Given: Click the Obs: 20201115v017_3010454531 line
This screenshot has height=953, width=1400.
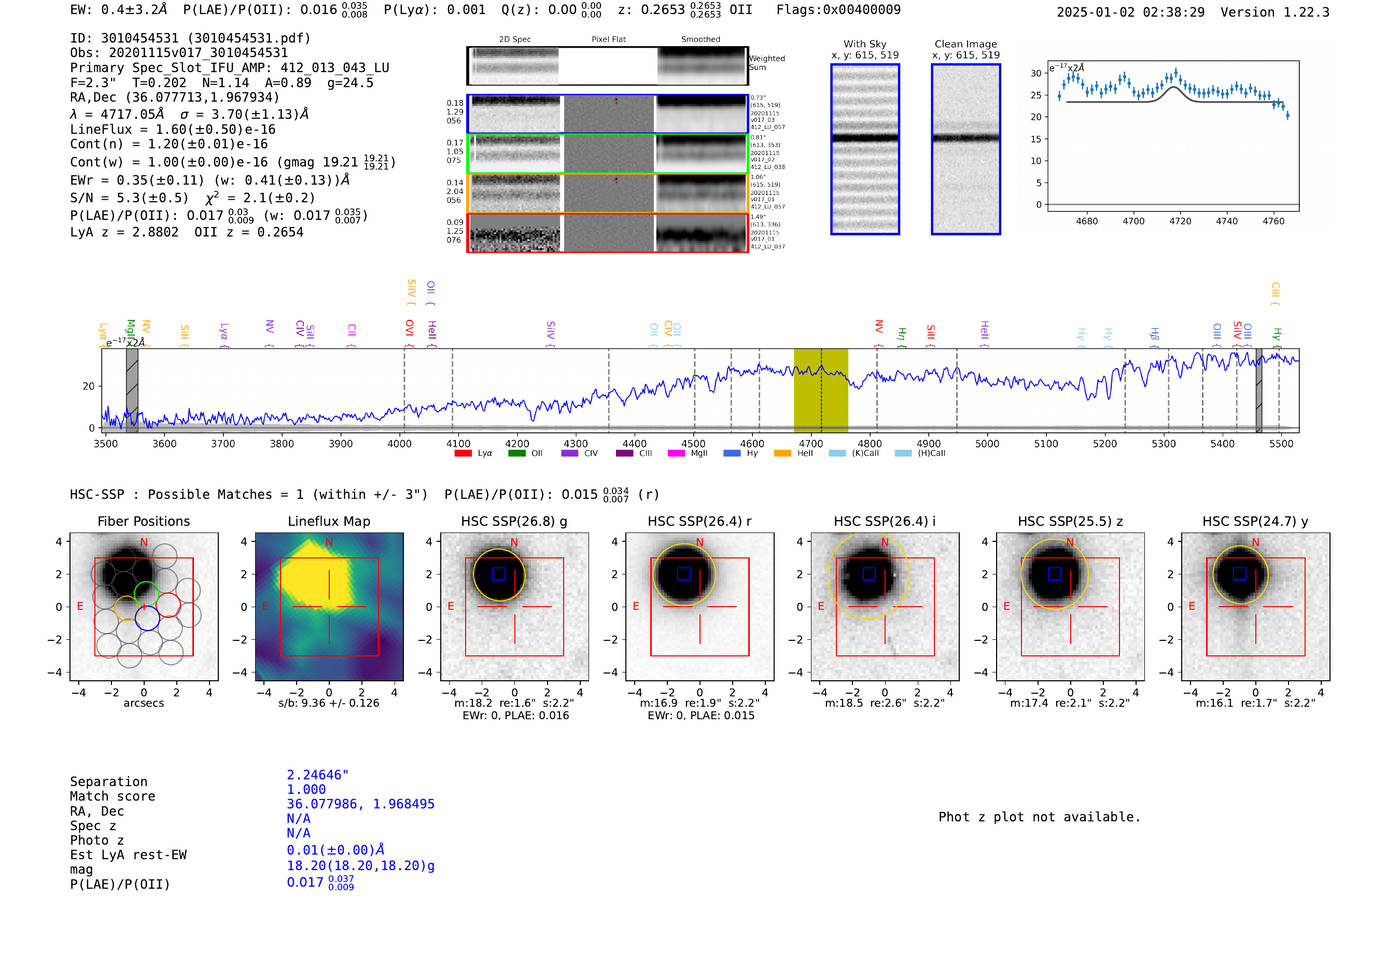Looking at the screenshot, I should pos(179,53).
